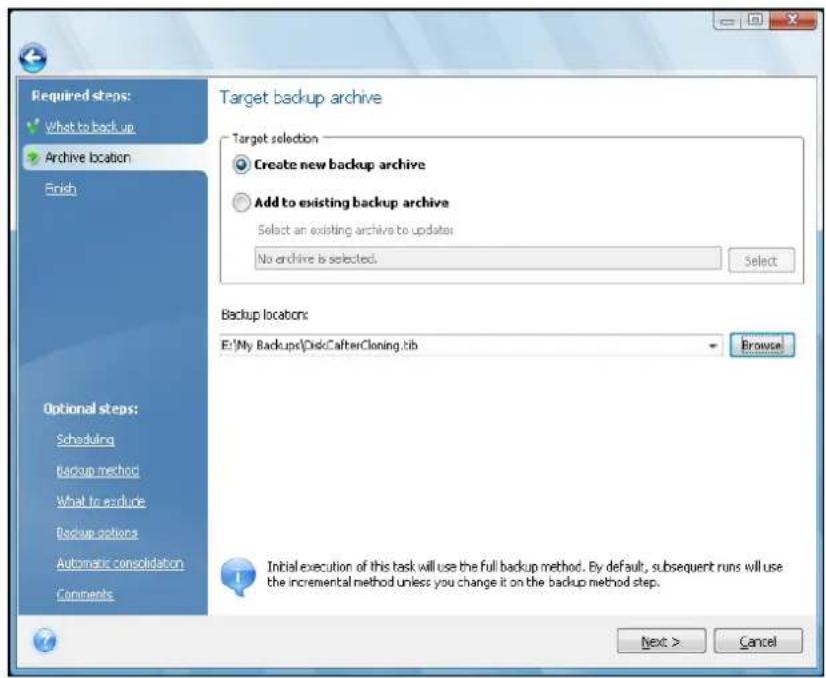
Task: Click the Optional steps heading
Action: [x=91, y=409]
